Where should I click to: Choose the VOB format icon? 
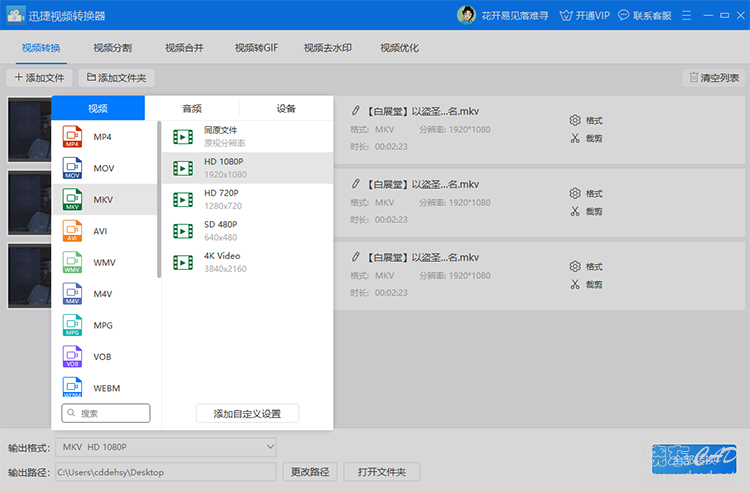tap(72, 356)
